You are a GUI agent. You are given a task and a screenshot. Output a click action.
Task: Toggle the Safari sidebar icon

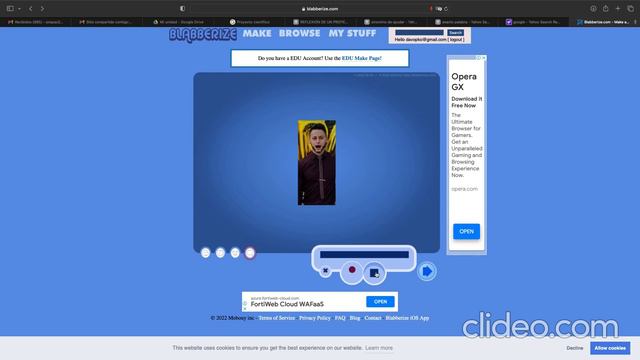tap(10, 9)
